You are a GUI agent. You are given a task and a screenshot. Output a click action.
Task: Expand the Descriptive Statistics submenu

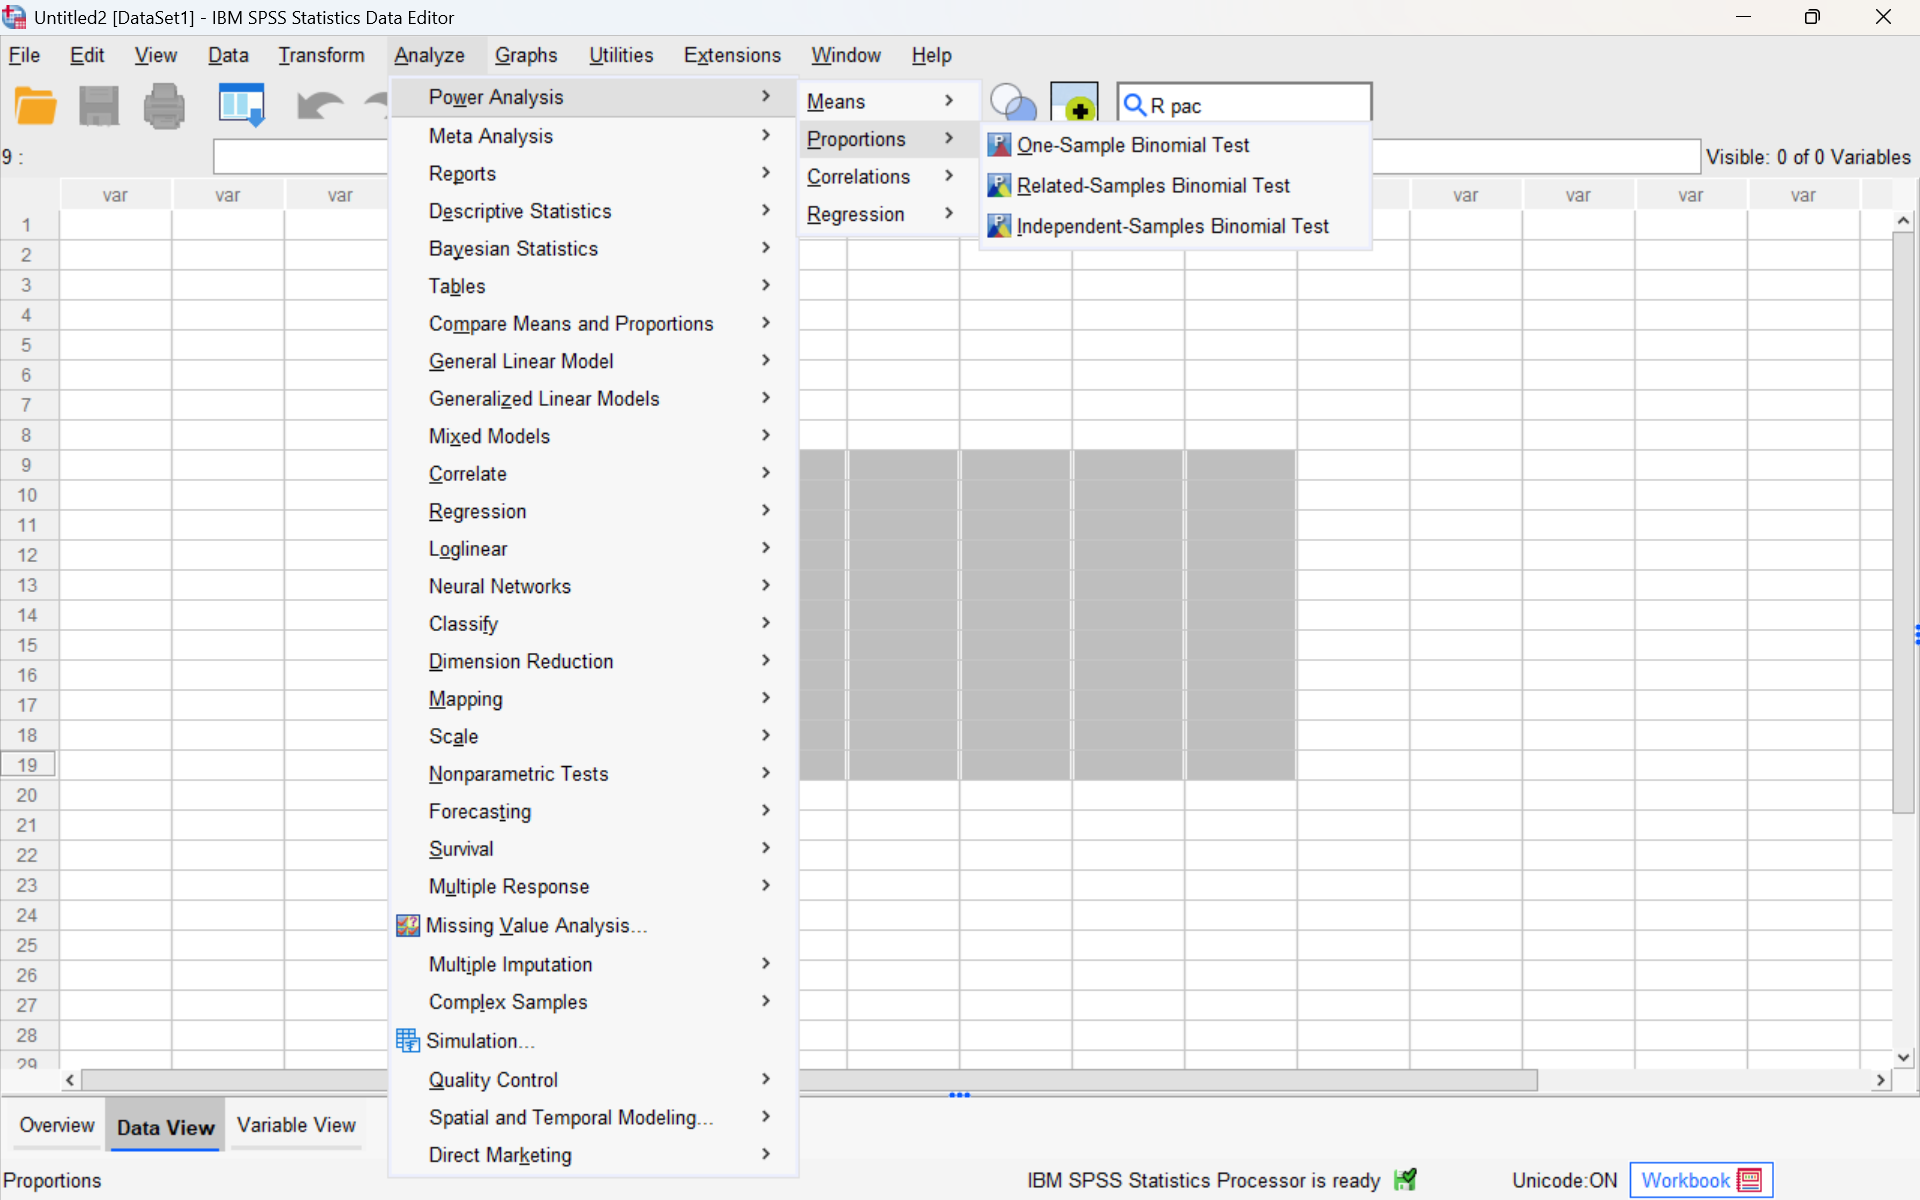(x=520, y=211)
